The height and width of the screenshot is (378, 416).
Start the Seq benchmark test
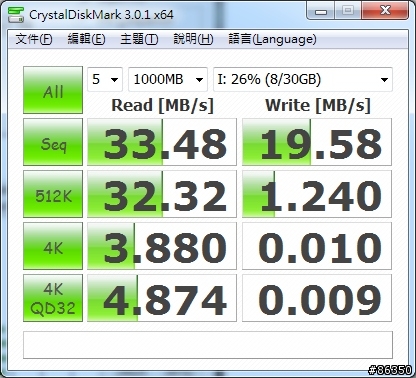tap(53, 142)
